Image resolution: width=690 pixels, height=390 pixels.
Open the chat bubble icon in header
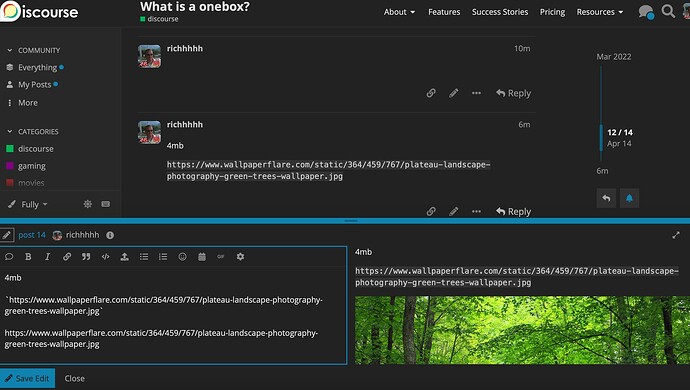[646, 11]
